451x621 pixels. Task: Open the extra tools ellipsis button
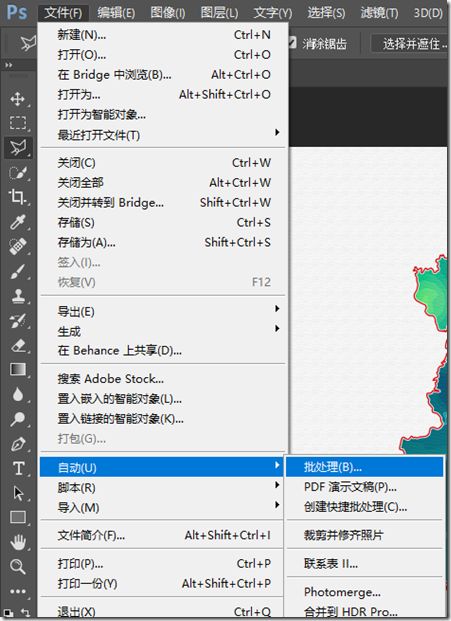pyautogui.click(x=17, y=591)
